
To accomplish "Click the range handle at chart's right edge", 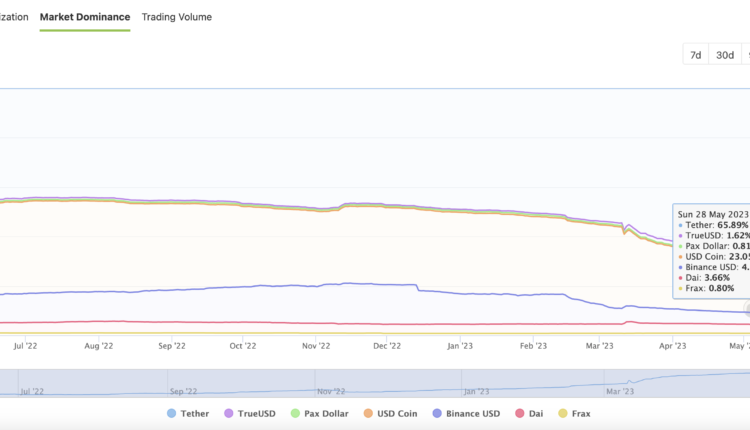I will pos(747,310).
